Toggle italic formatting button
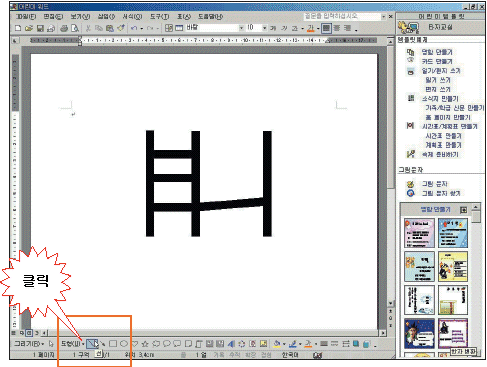This screenshot has width=487, height=367. pyautogui.click(x=284, y=28)
